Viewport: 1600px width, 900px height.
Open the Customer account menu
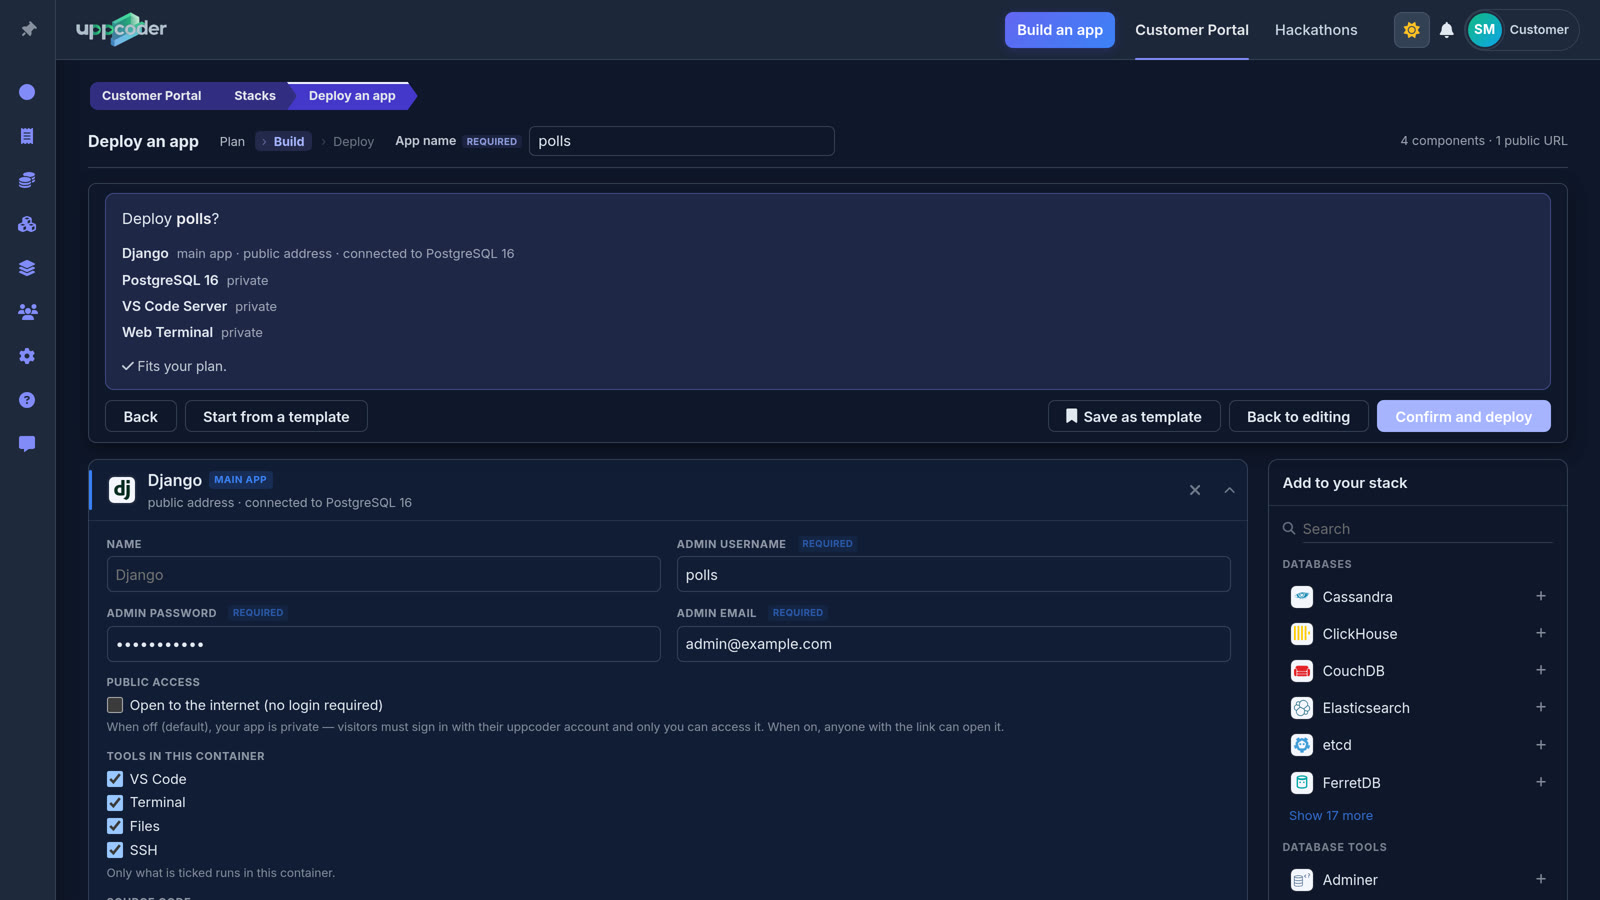[x=1521, y=30]
